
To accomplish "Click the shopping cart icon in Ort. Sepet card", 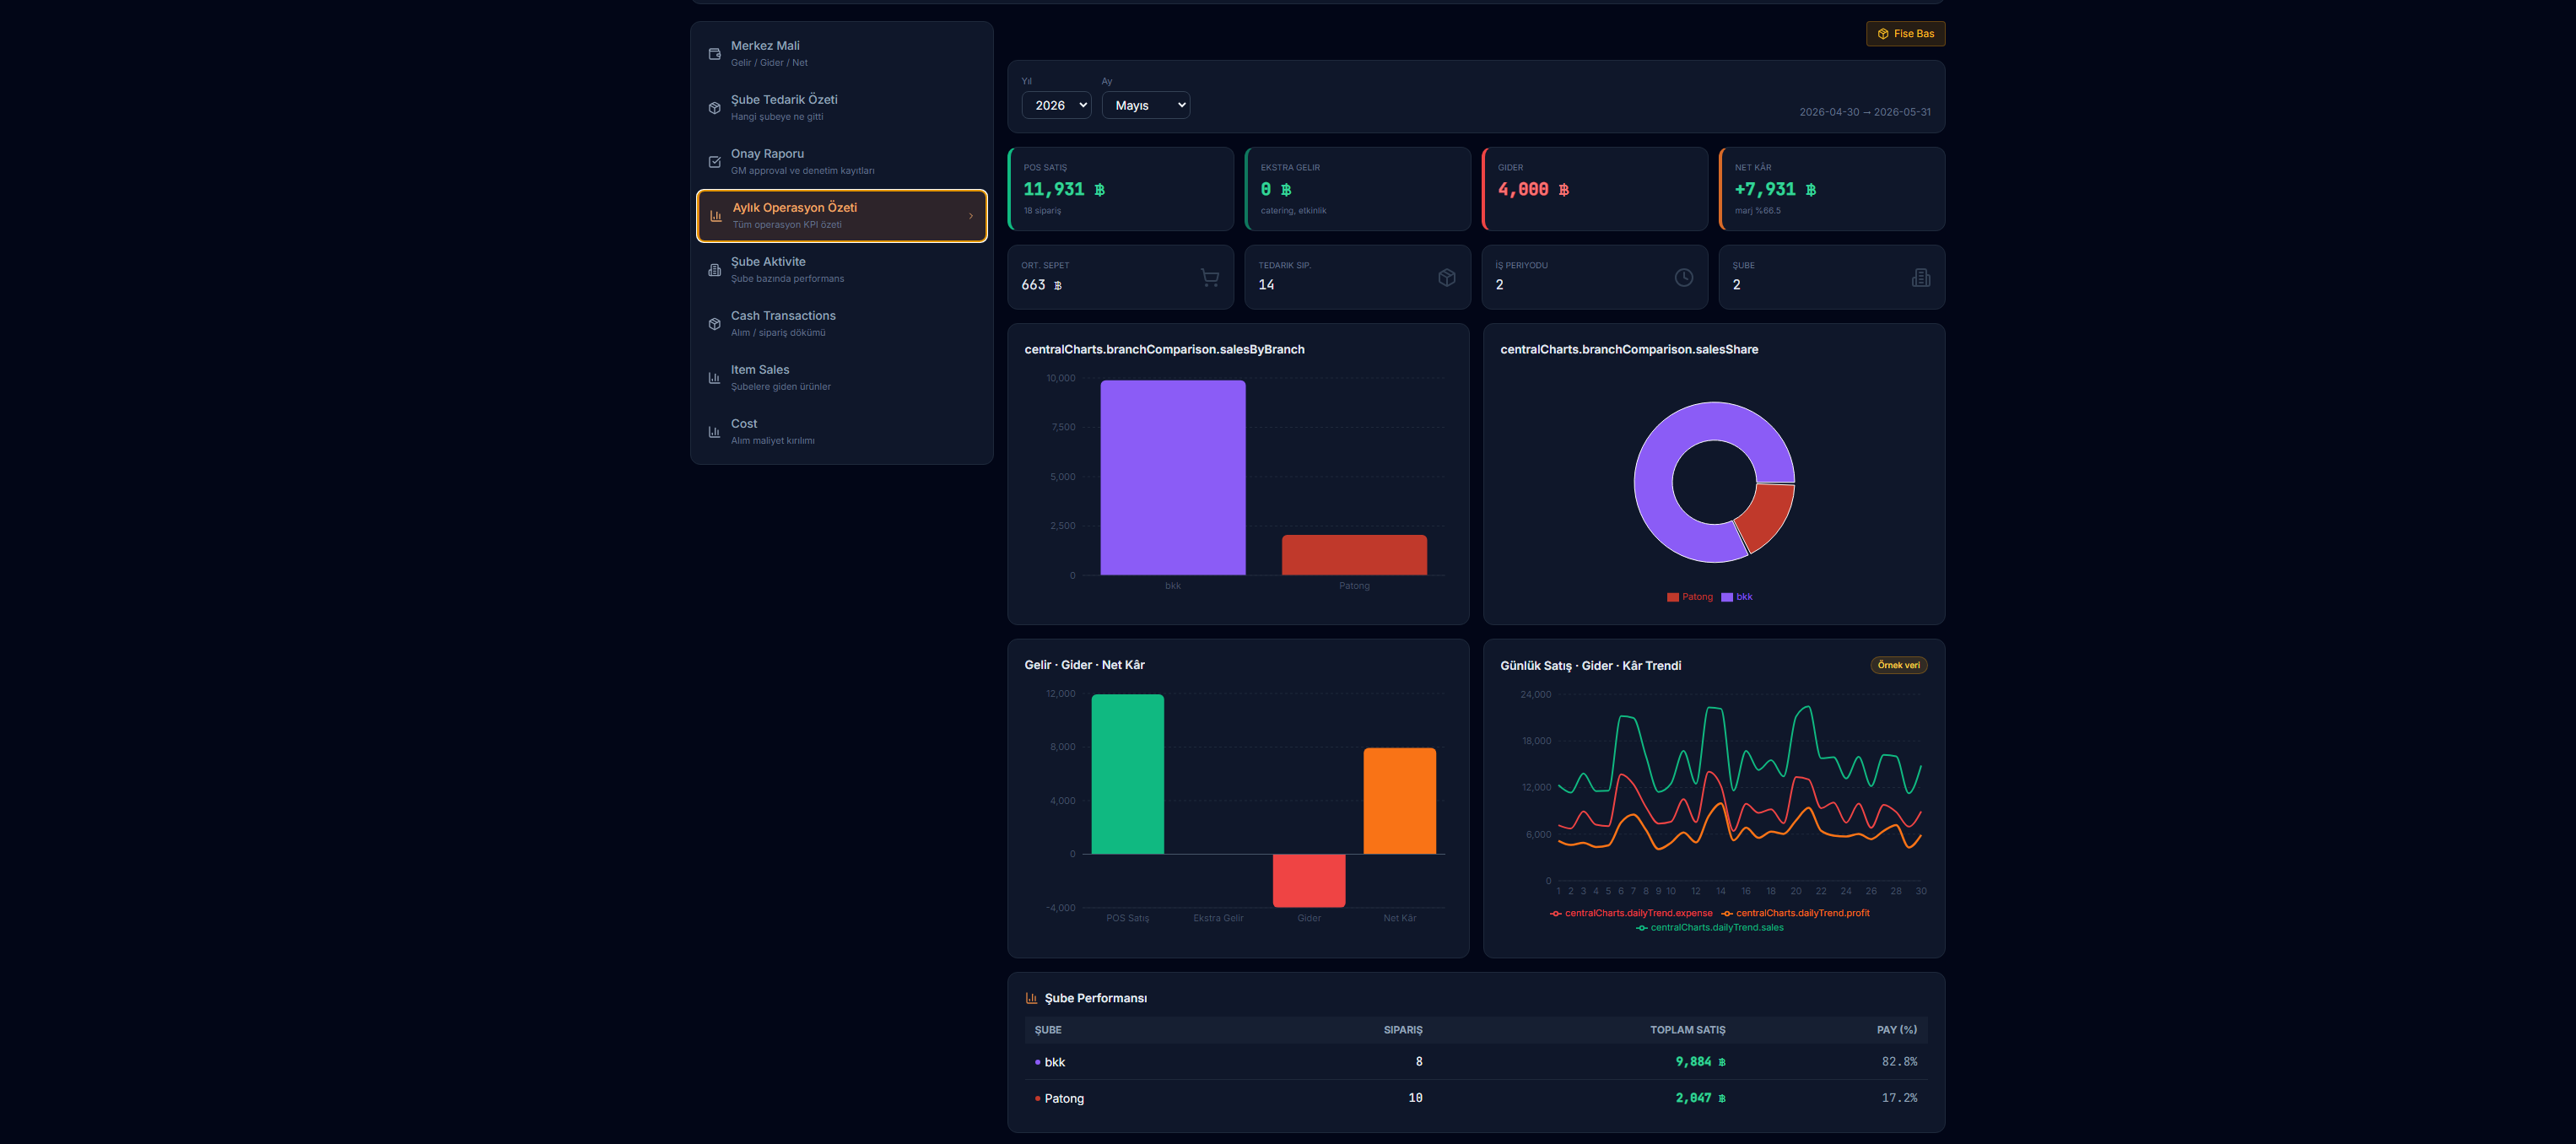I will 1209,277.
